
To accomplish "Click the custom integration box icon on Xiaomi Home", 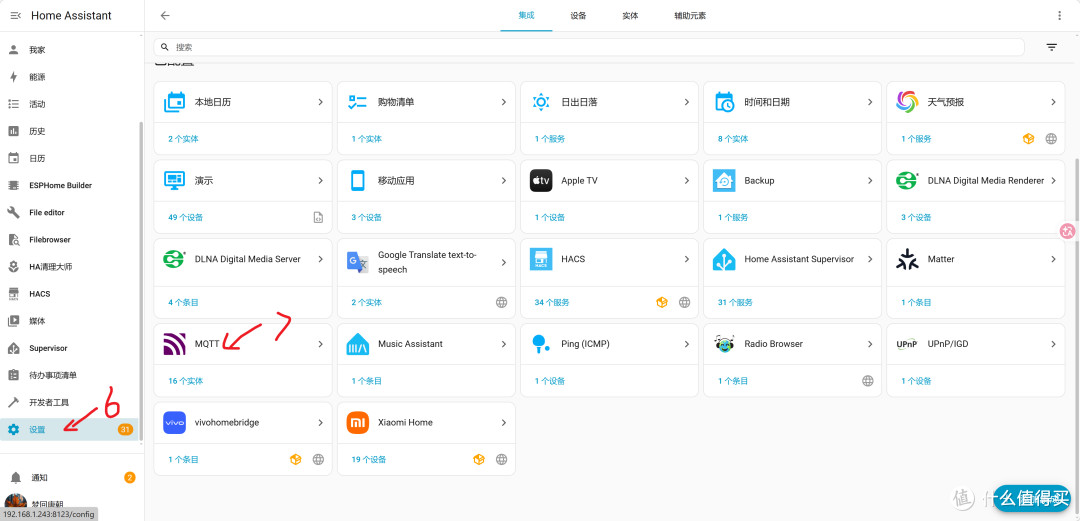I will point(479,459).
